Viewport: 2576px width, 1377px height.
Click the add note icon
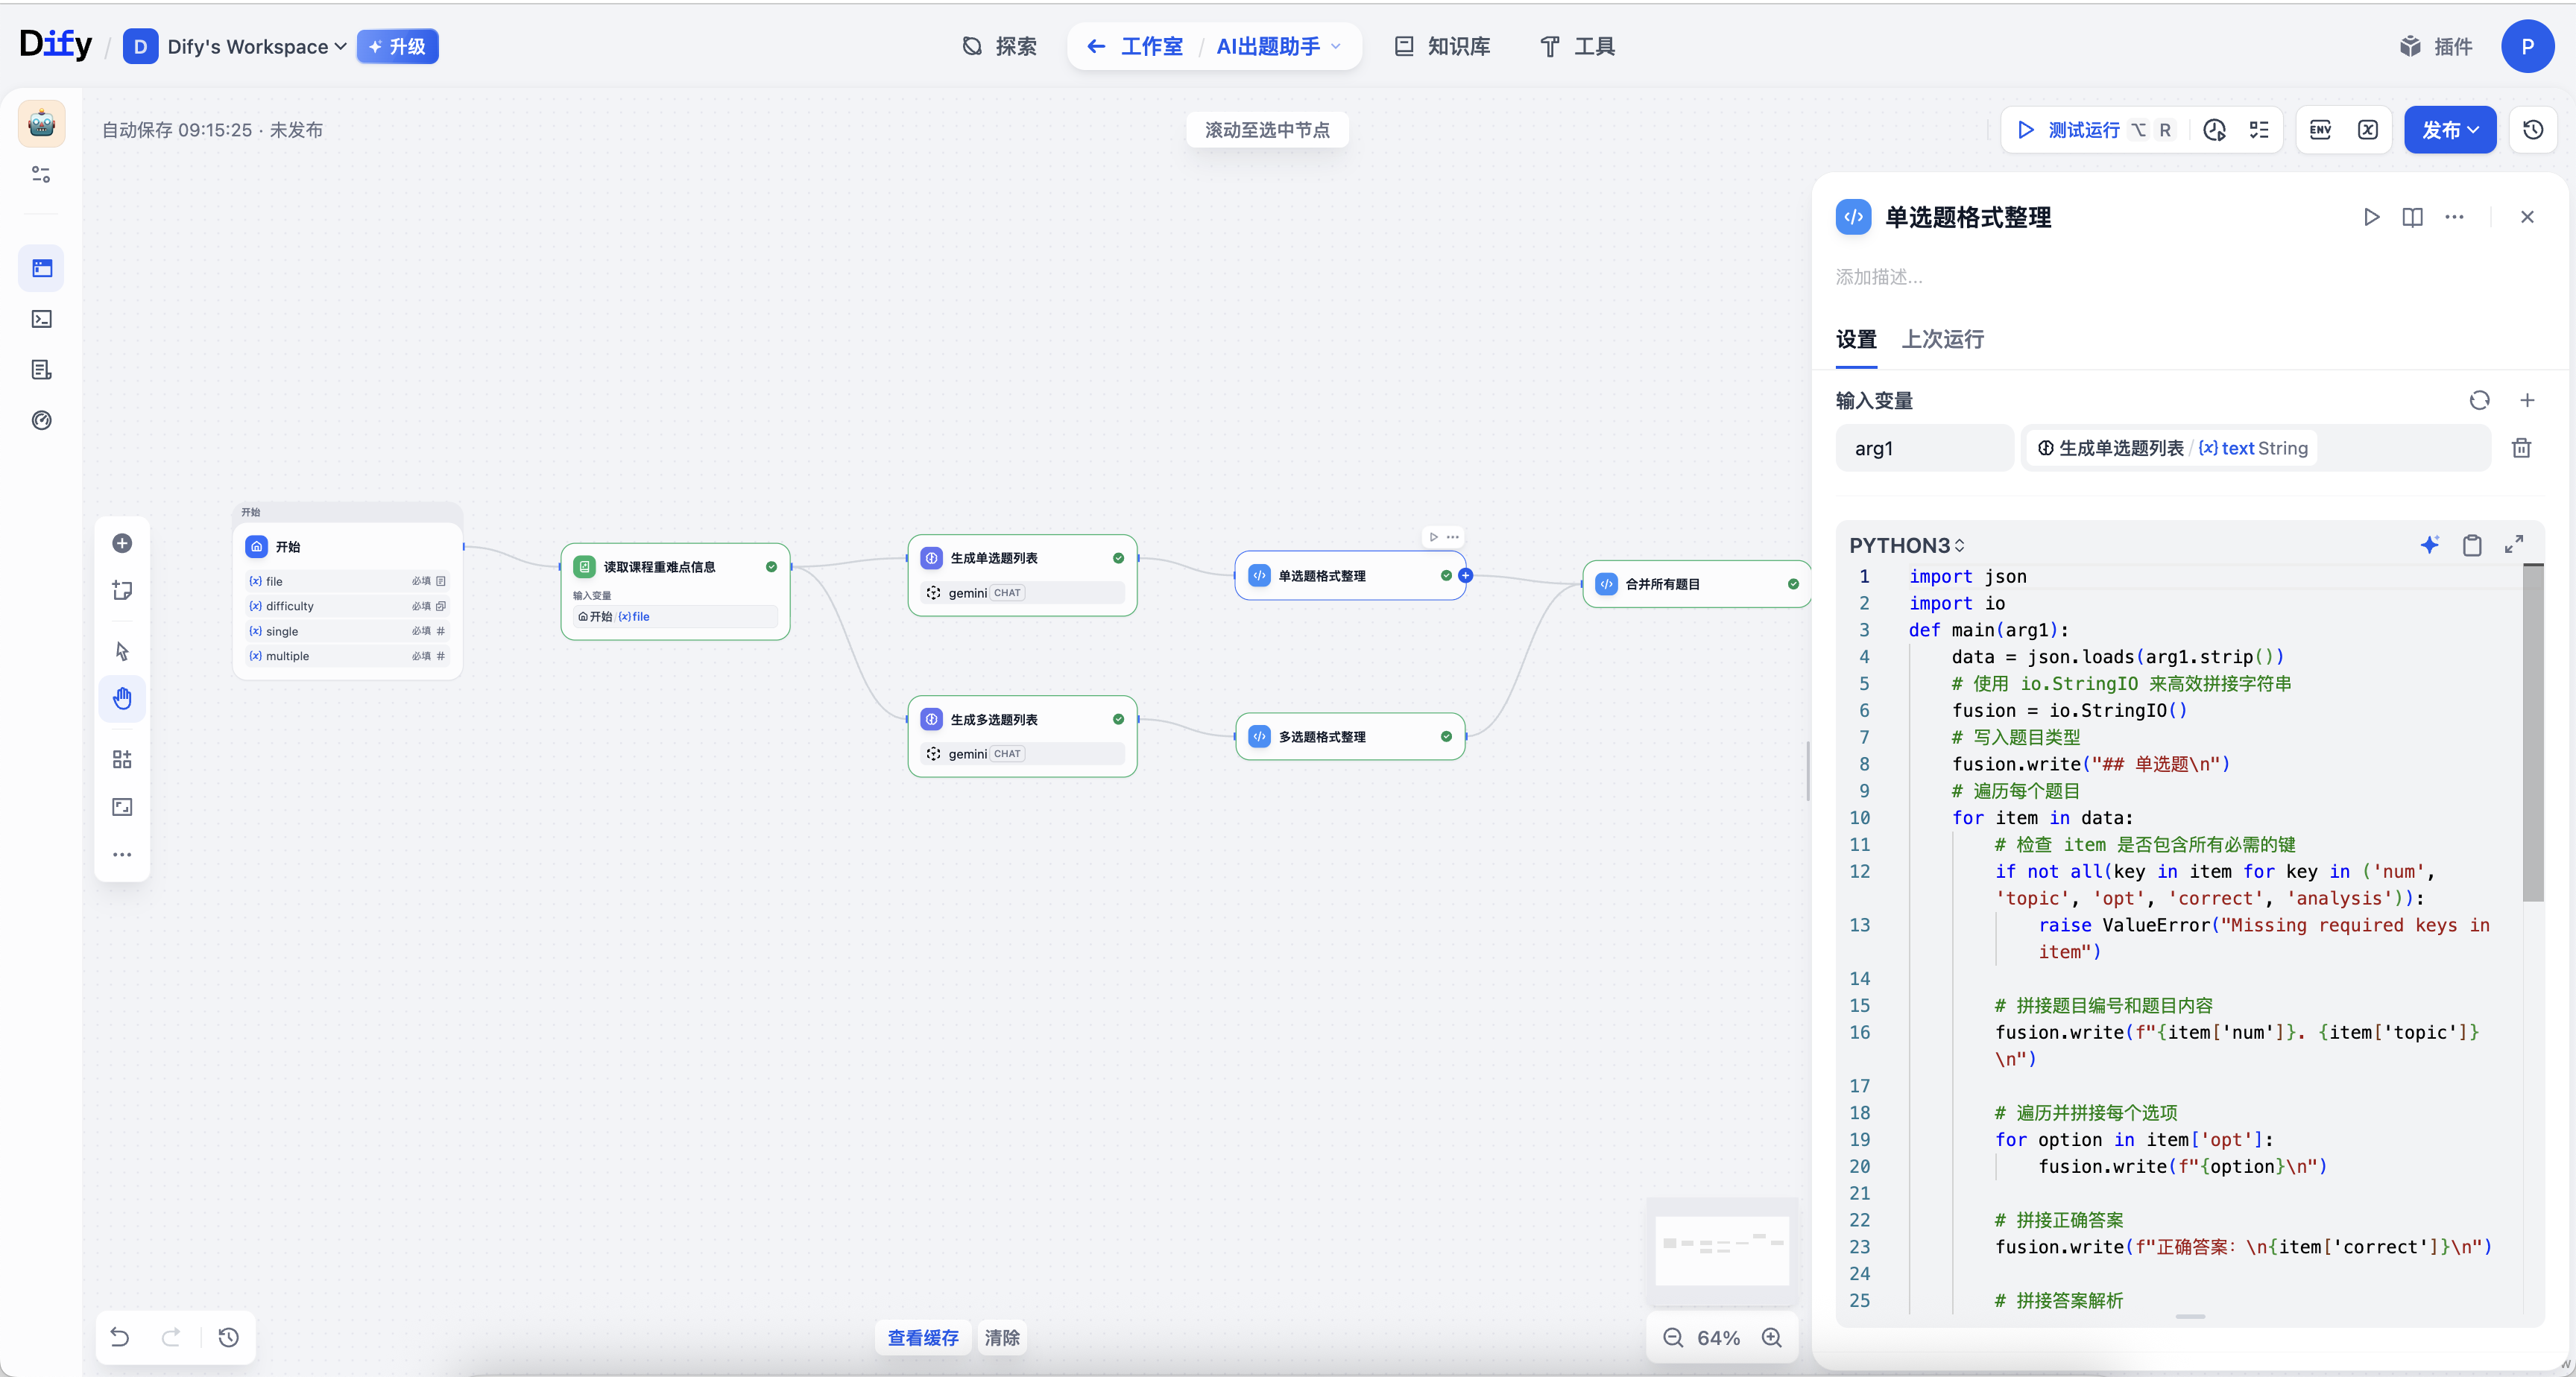pyautogui.click(x=122, y=590)
